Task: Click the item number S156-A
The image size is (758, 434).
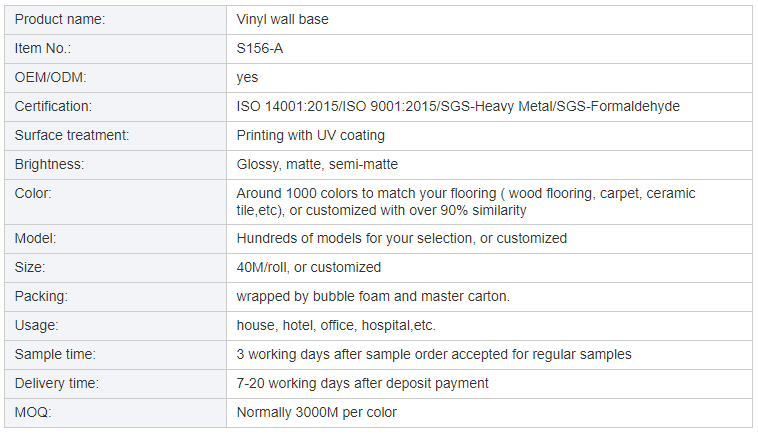Action: [x=260, y=48]
